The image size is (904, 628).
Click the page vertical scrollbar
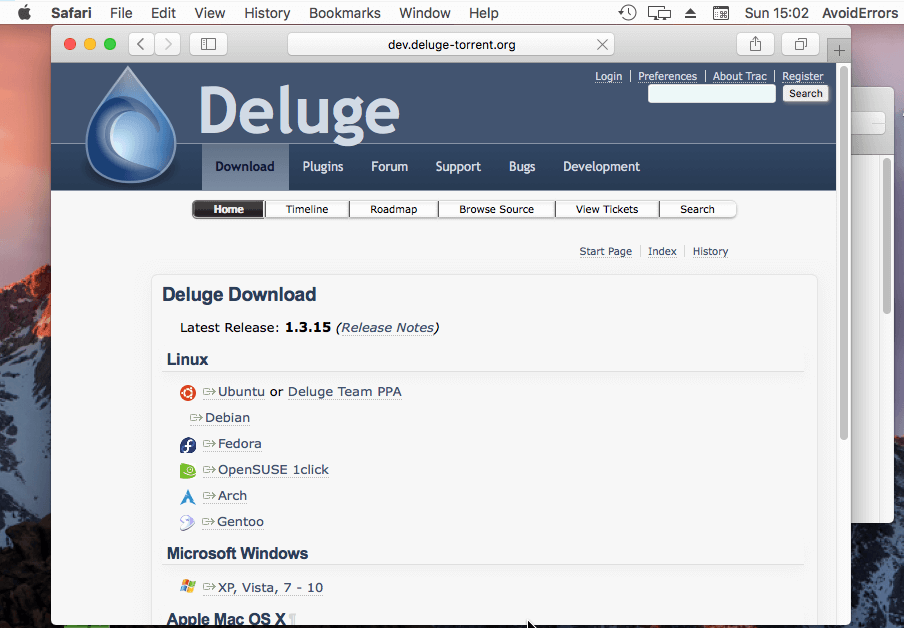point(844,250)
